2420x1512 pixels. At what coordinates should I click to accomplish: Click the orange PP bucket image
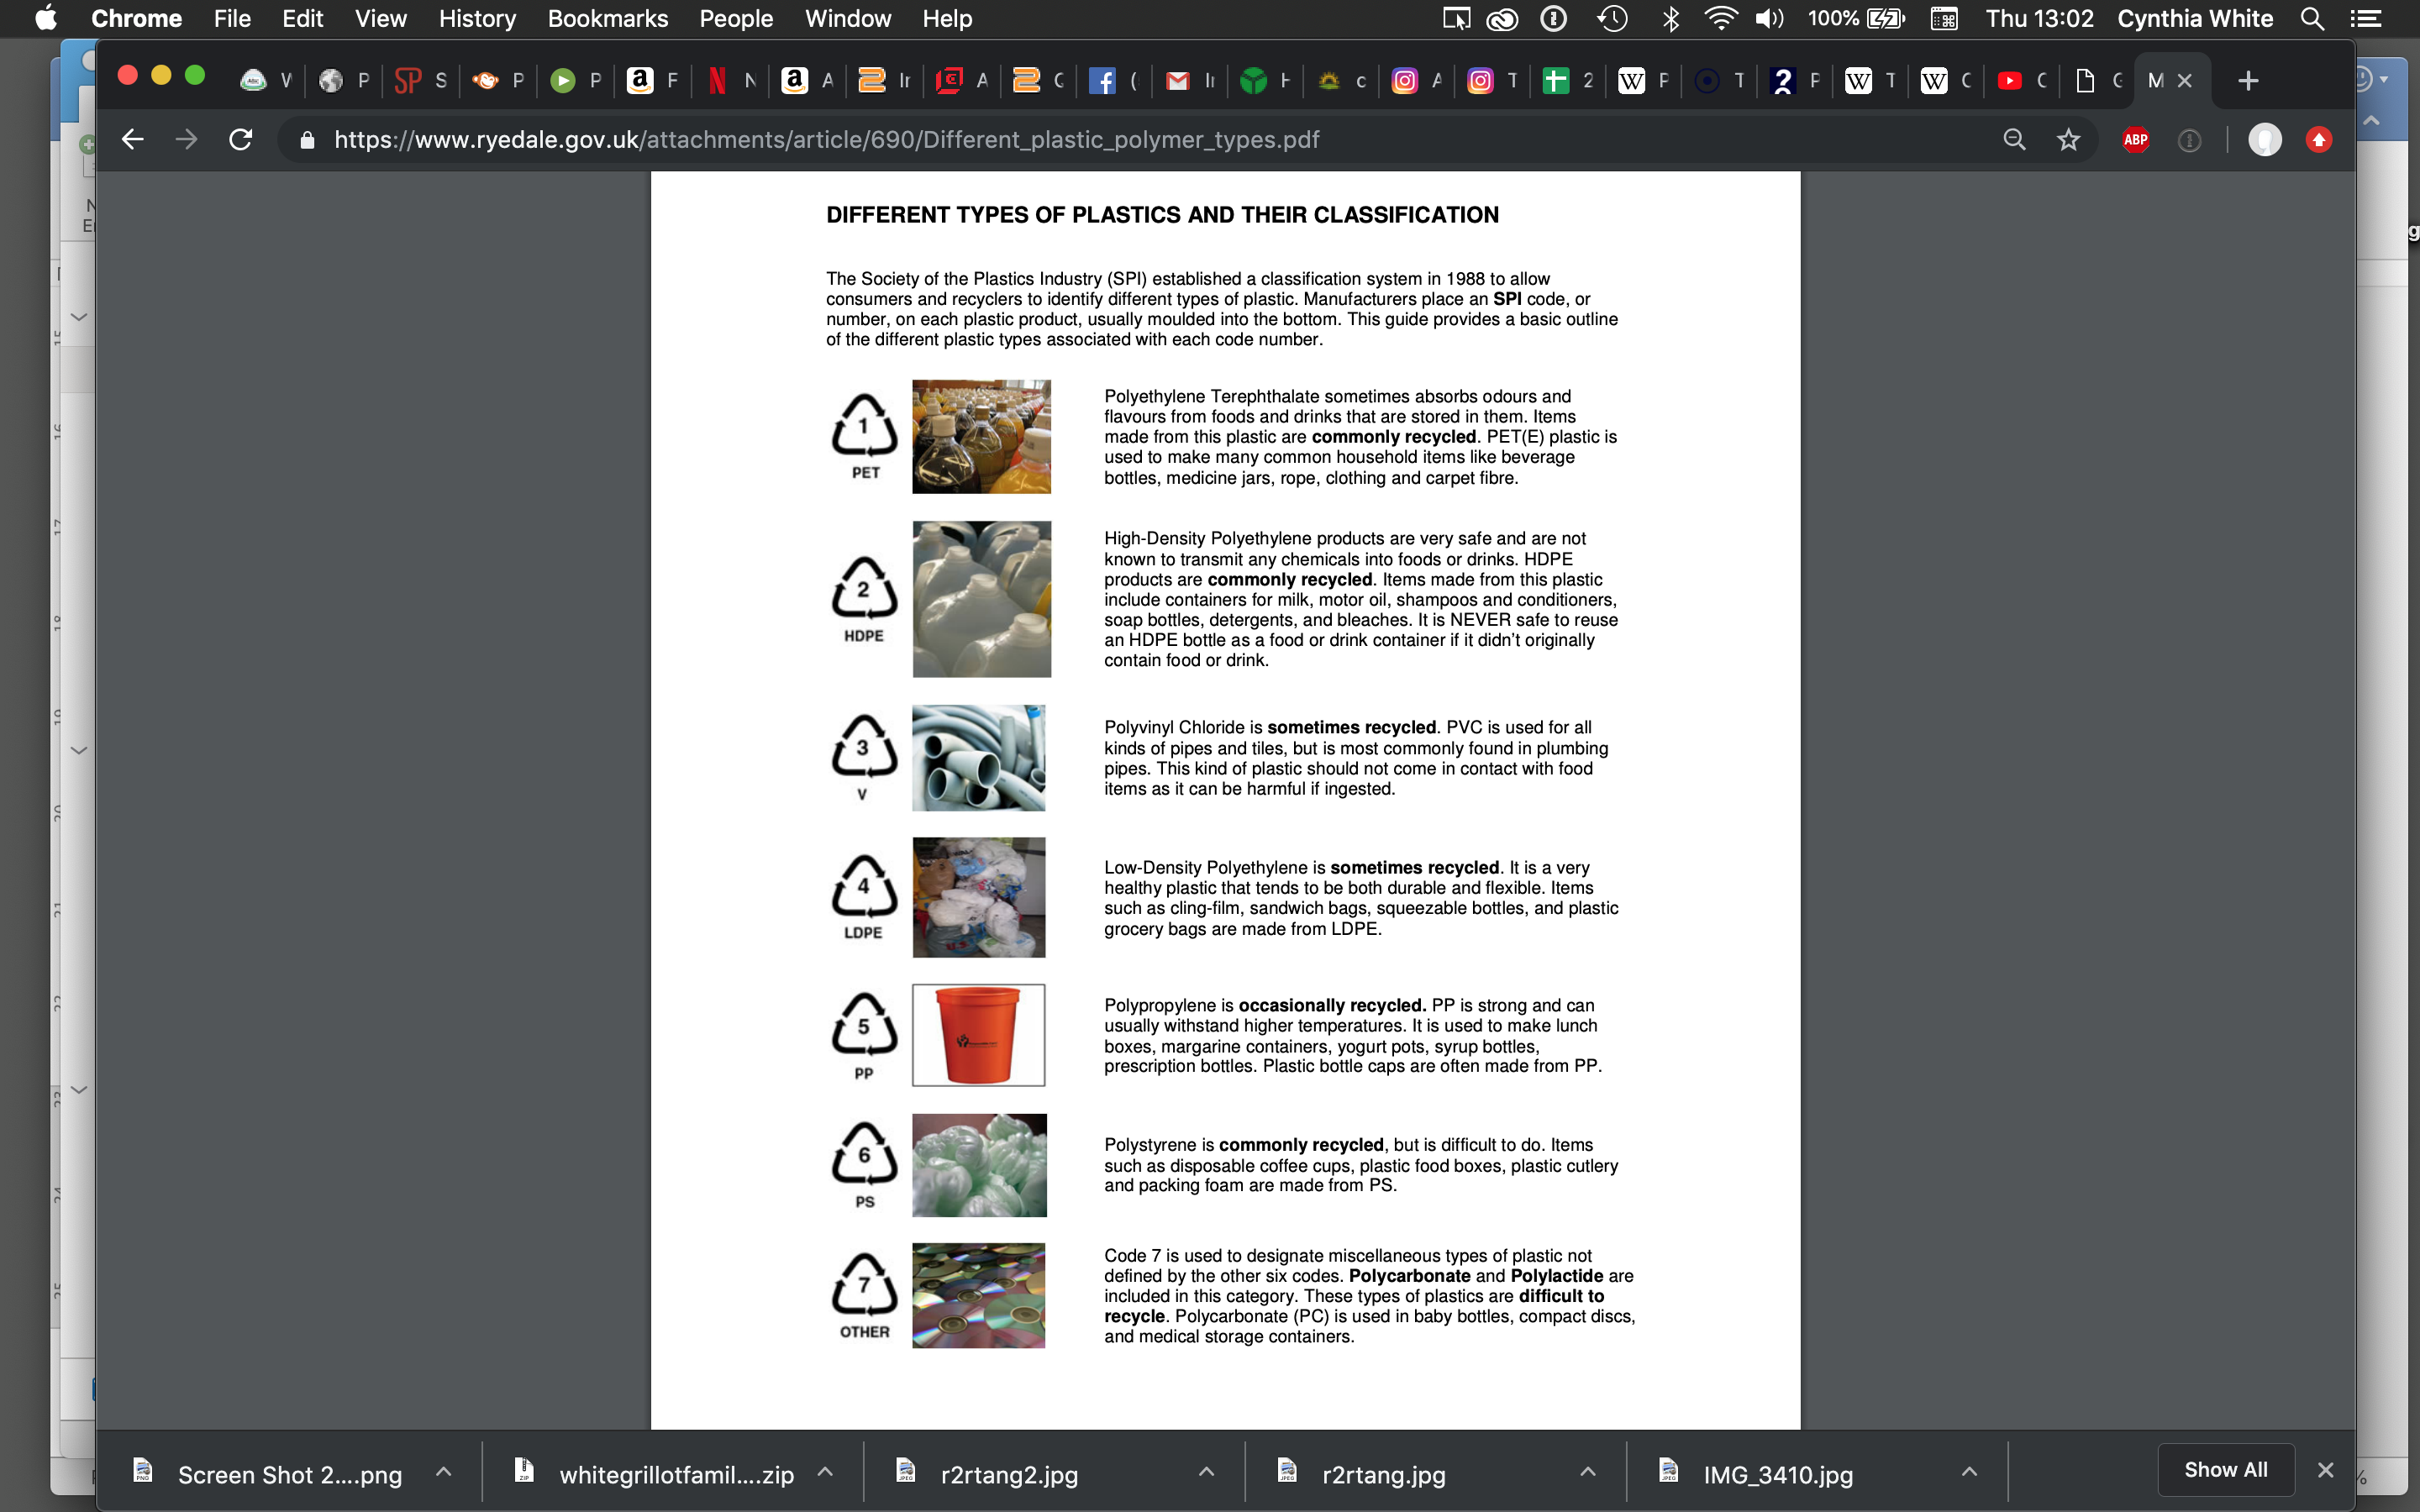[978, 1035]
